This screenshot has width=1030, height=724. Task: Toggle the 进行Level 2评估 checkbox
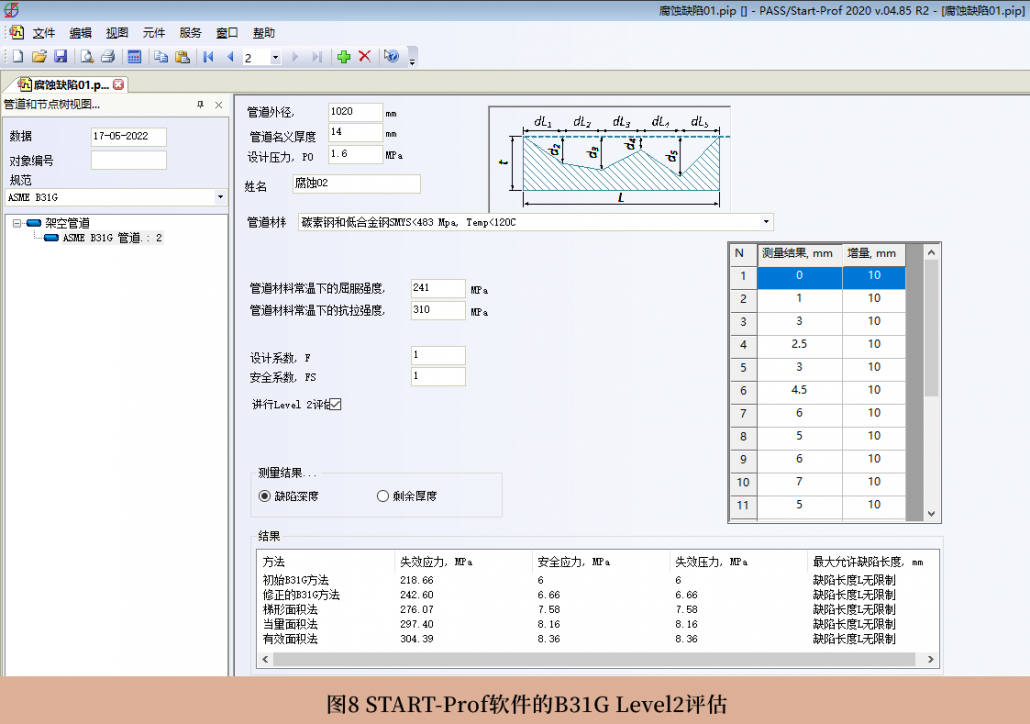click(335, 404)
